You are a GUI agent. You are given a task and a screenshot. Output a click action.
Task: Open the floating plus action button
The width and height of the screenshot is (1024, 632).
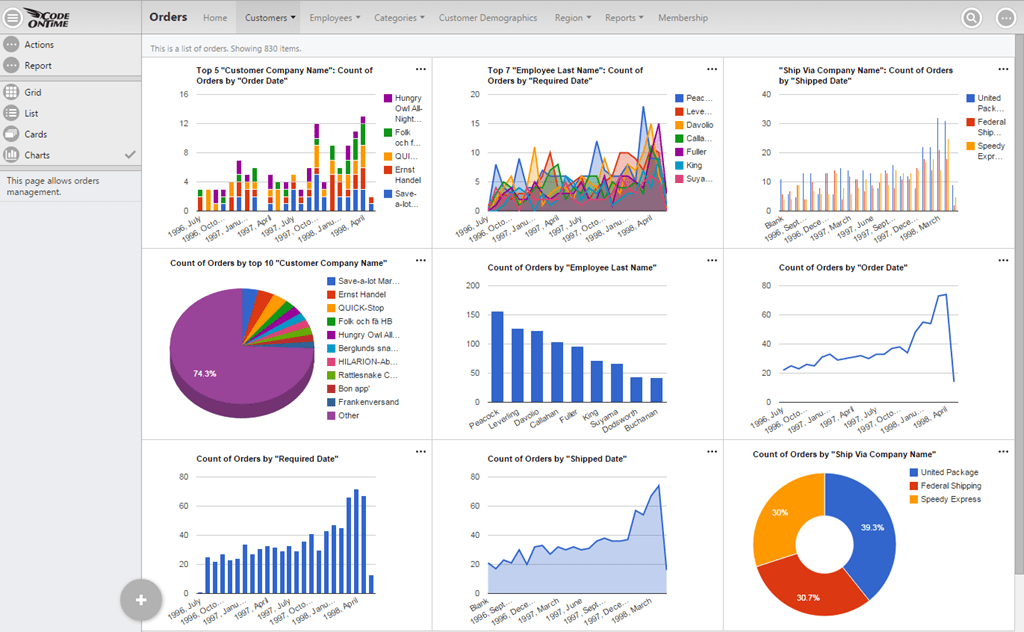(140, 599)
